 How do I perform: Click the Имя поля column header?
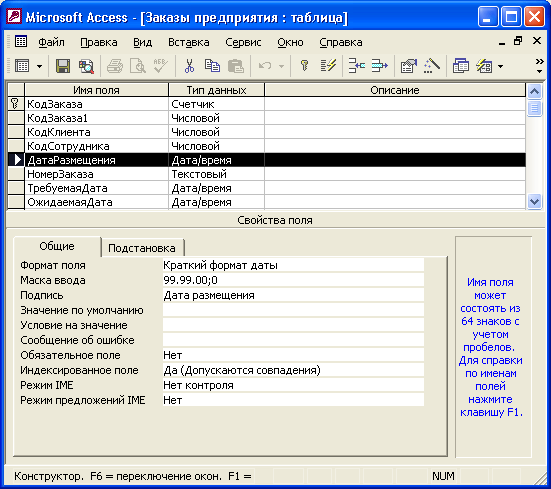(97, 90)
